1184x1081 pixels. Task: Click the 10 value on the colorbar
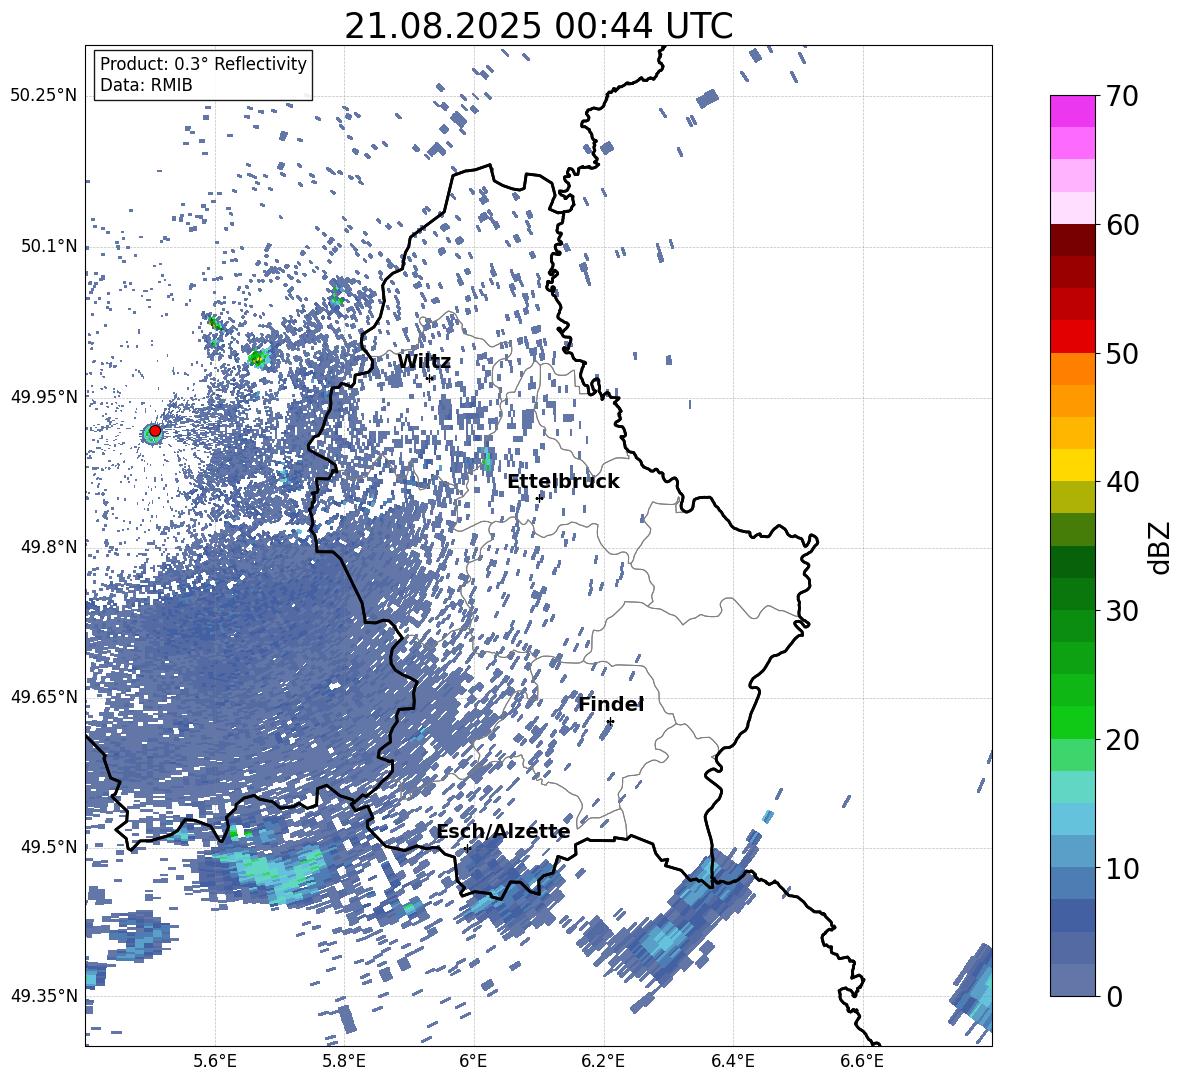(x=1122, y=868)
